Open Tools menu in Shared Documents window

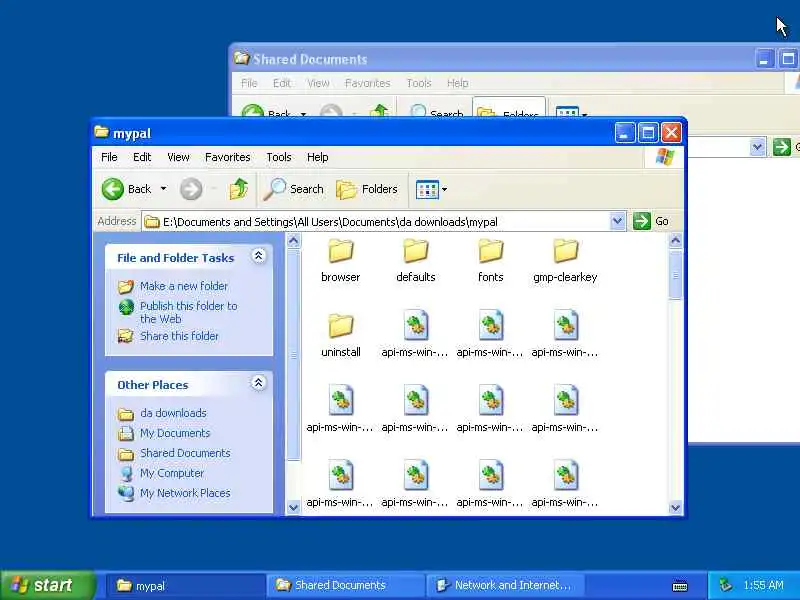[x=419, y=83]
